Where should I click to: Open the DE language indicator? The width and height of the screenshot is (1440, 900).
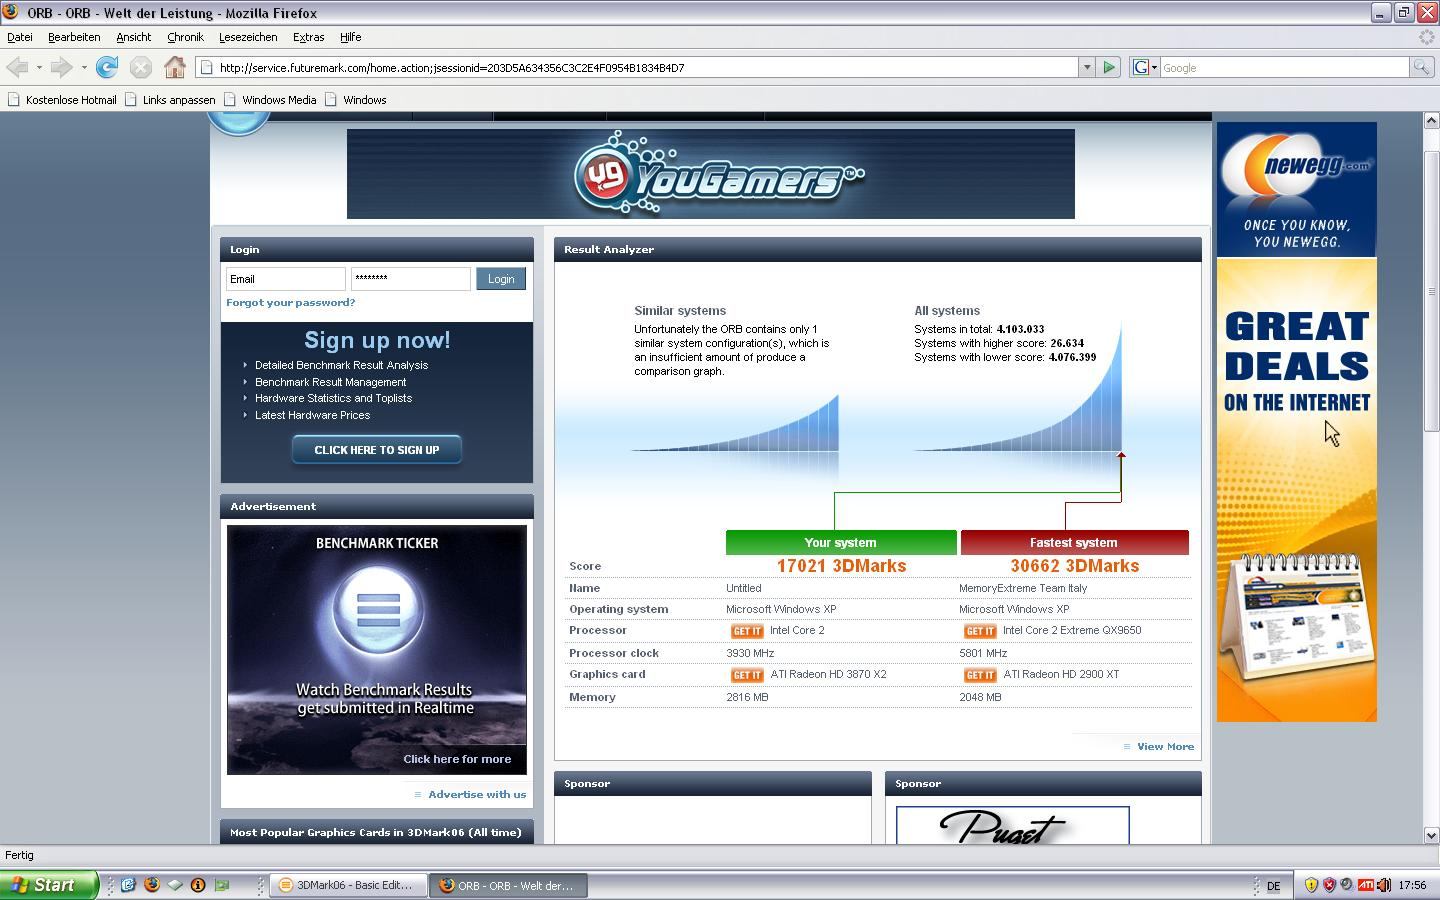pos(1273,886)
